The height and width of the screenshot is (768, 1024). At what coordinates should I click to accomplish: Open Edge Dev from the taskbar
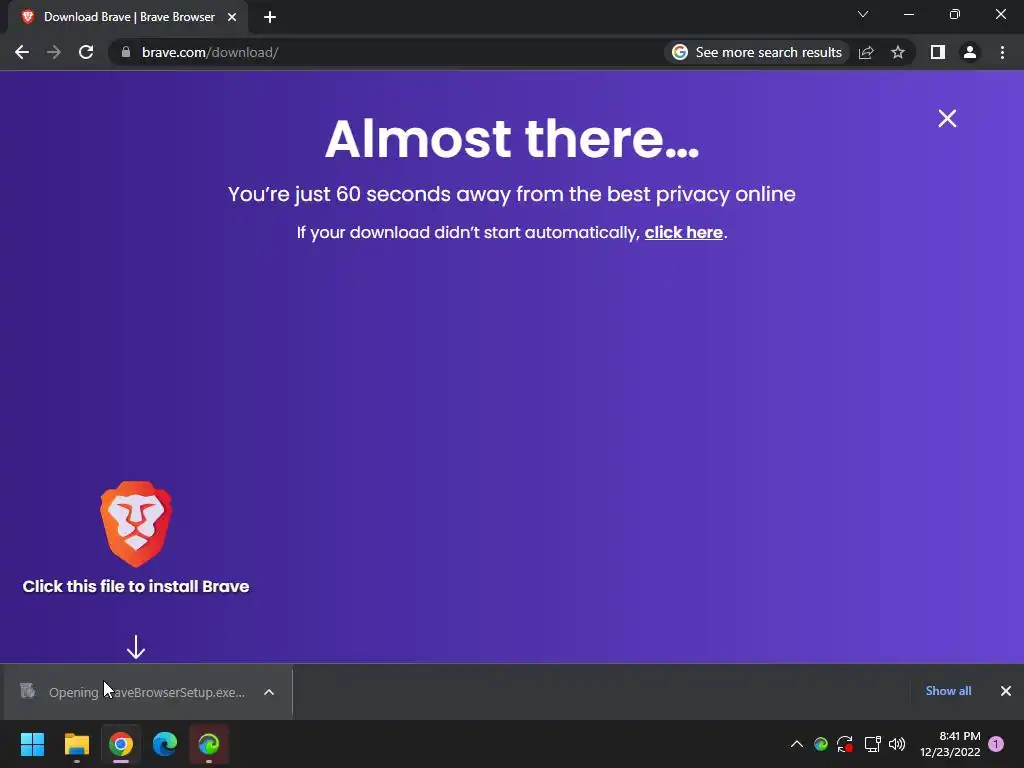click(x=209, y=744)
